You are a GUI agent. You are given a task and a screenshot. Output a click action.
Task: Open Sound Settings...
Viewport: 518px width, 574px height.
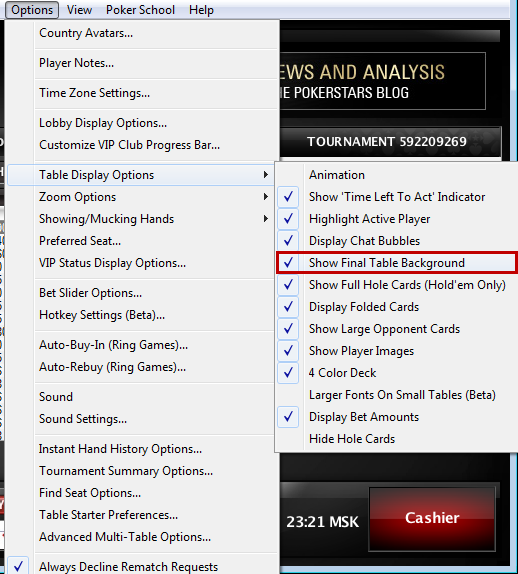coord(141,419)
